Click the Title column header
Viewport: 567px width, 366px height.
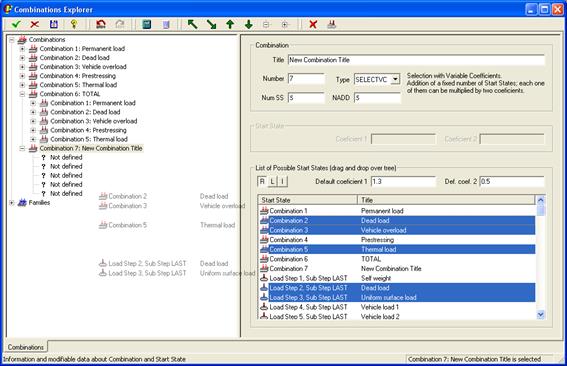446,200
